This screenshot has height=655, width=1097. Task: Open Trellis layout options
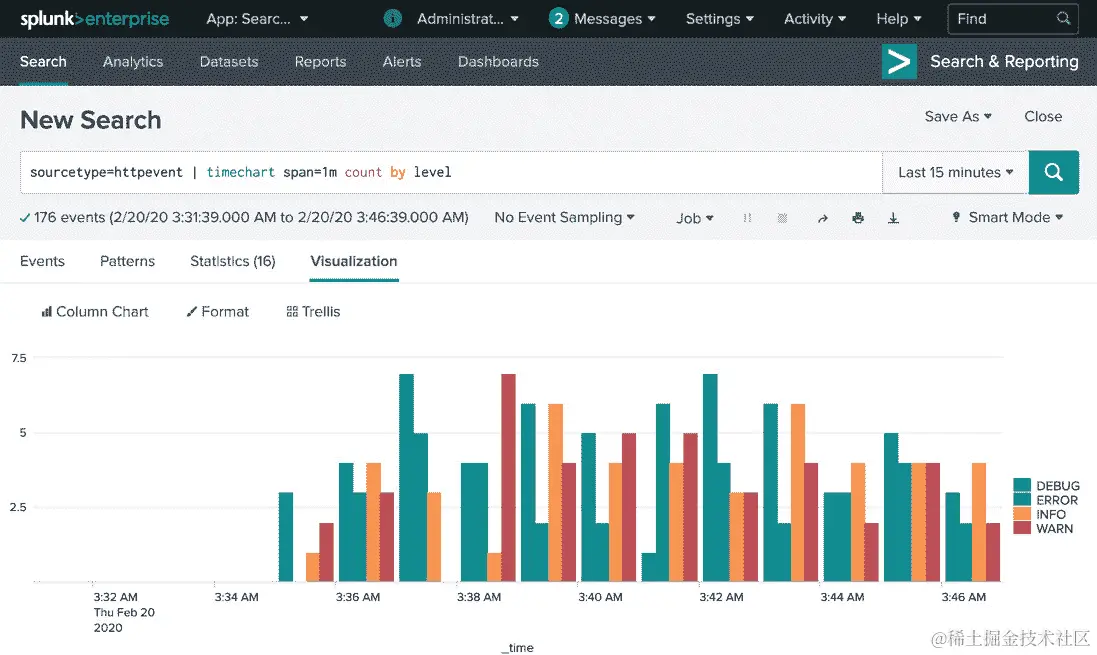point(313,312)
